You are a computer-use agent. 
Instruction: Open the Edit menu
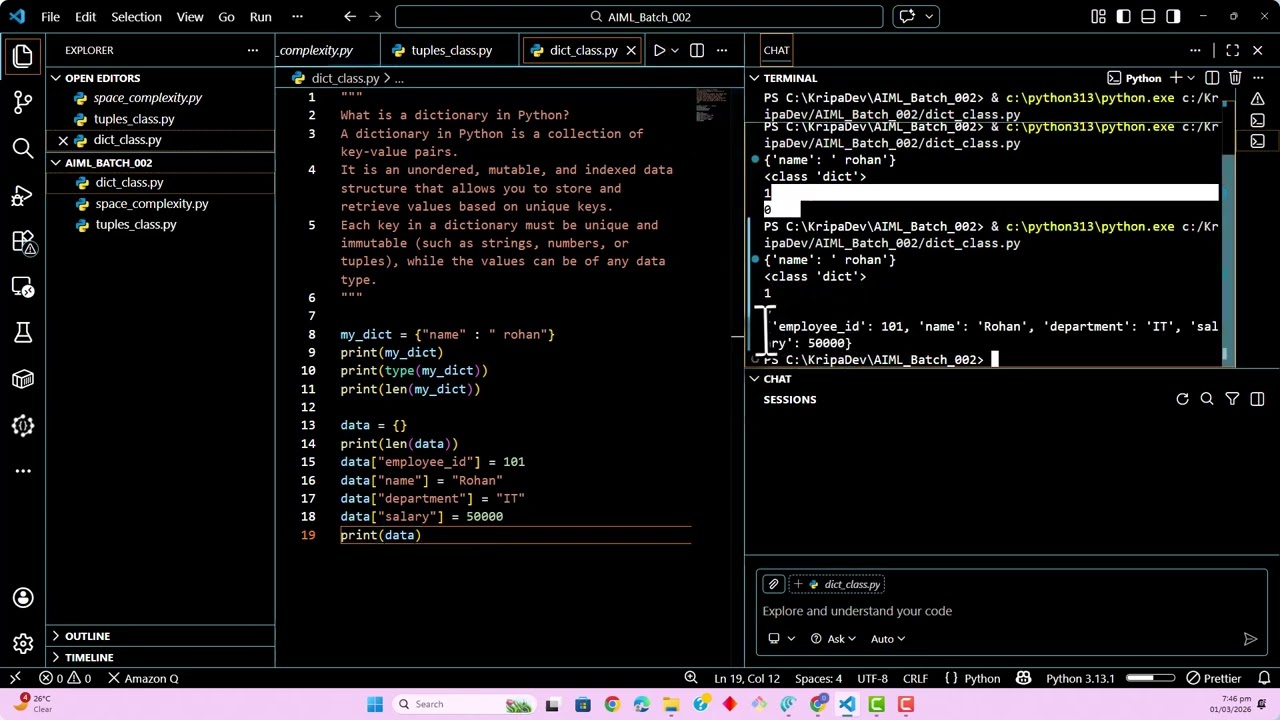coord(85,16)
